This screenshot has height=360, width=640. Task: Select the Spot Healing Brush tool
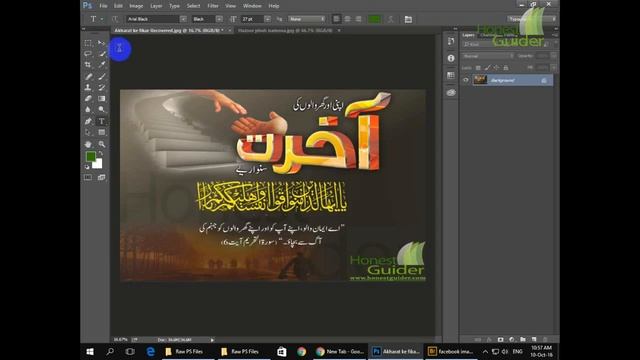[88, 76]
